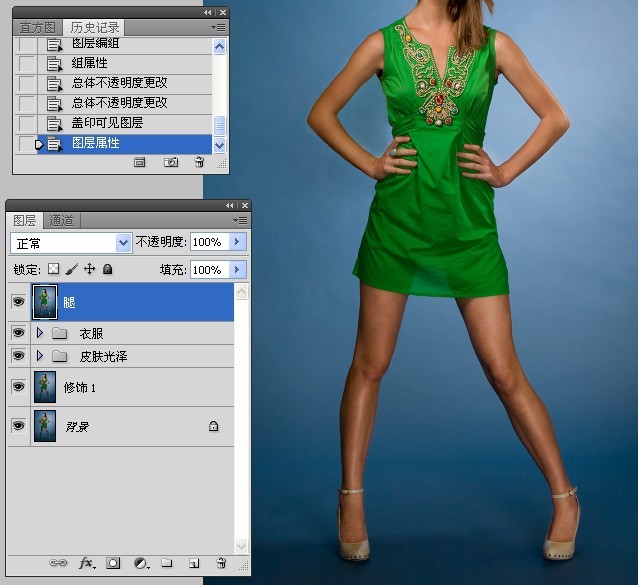Add a layer mask
Screen dimensions: 638x585
pyautogui.click(x=113, y=563)
